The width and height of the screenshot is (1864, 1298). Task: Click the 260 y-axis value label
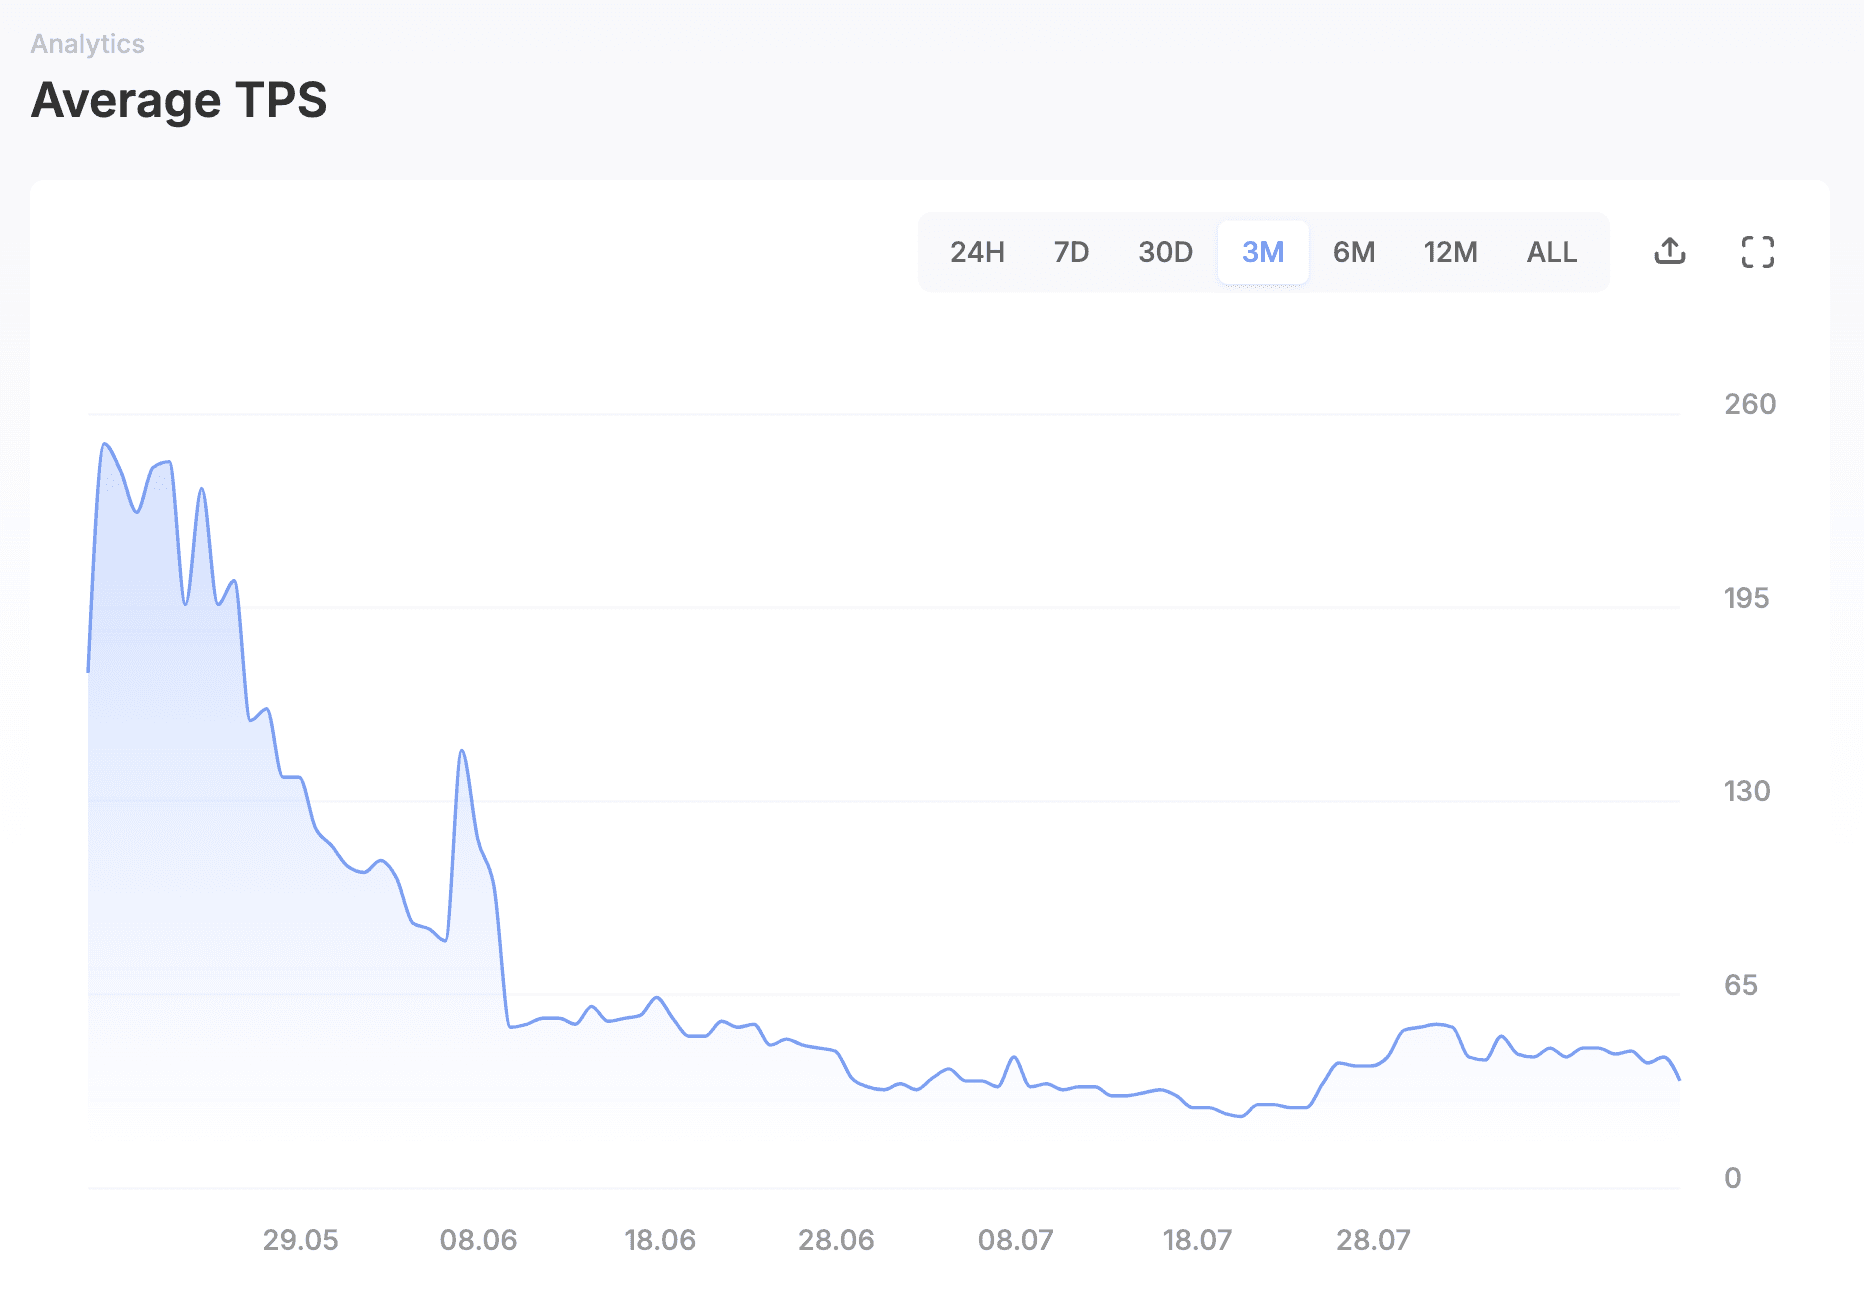point(1750,404)
